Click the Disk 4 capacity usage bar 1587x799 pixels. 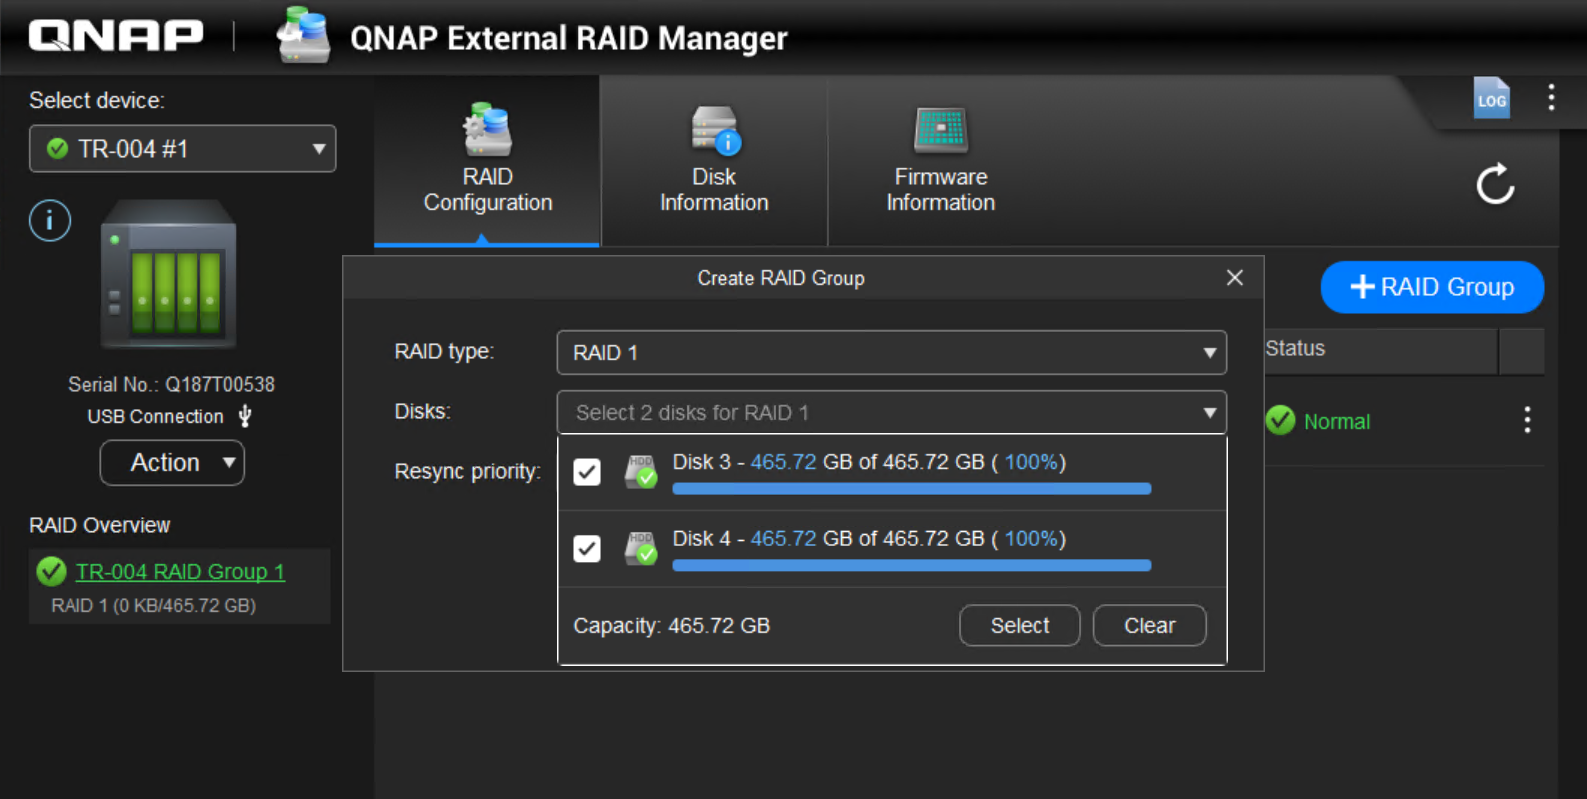911,566
